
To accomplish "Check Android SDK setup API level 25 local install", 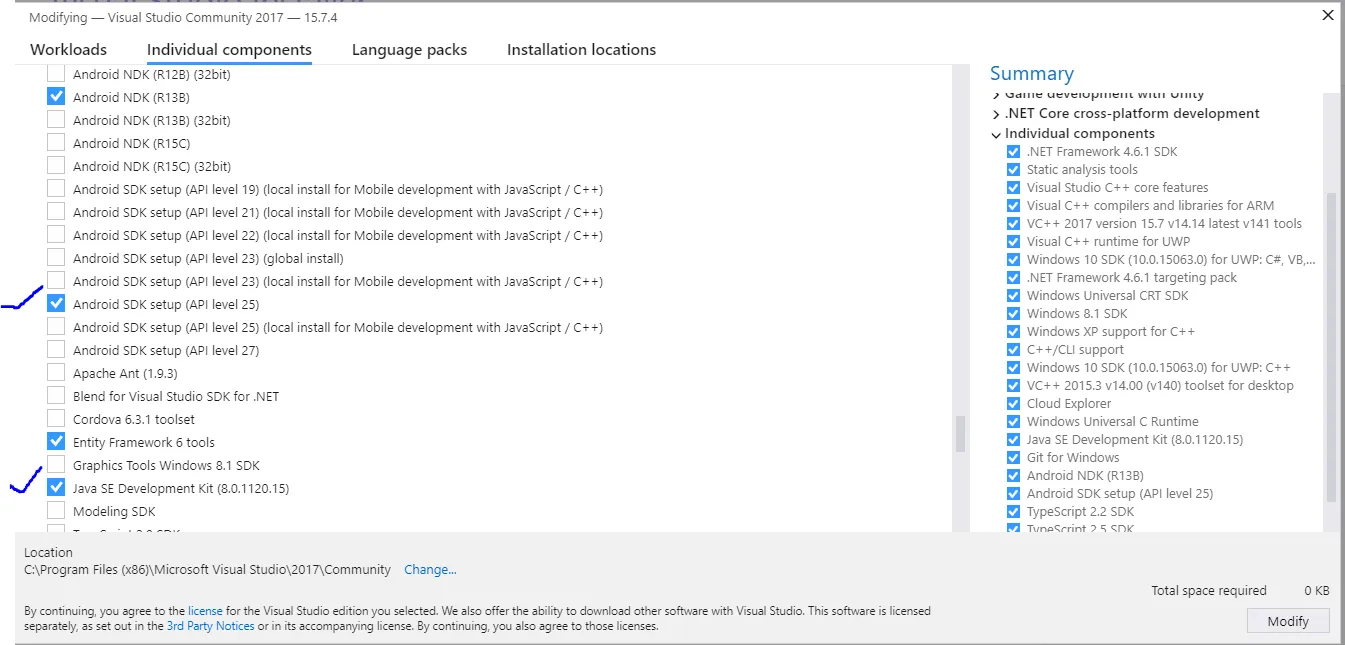I will [x=56, y=327].
